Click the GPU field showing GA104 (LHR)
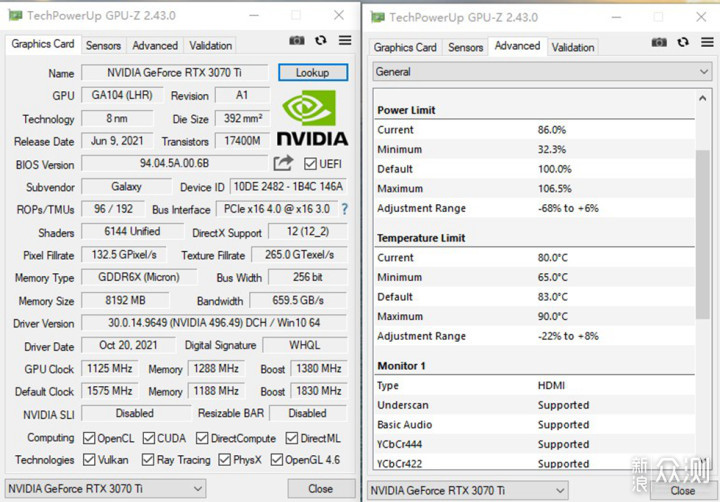Viewport: 720px width, 502px height. 122,95
